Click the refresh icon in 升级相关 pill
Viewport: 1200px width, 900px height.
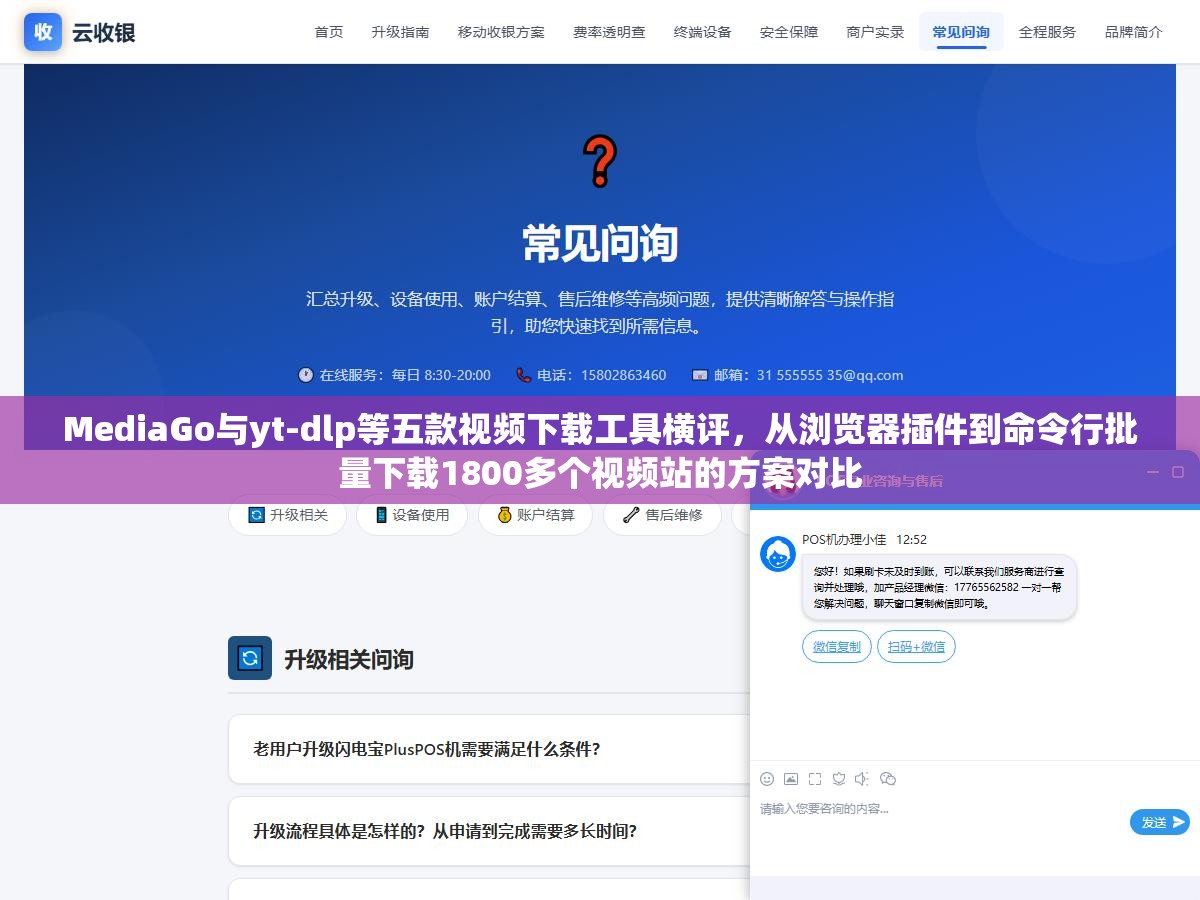(257, 515)
